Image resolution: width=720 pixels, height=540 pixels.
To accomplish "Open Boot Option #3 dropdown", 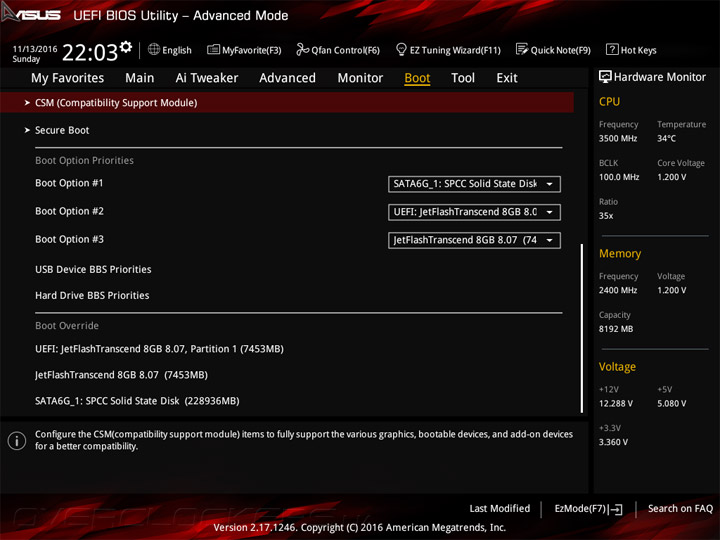I will 474,240.
